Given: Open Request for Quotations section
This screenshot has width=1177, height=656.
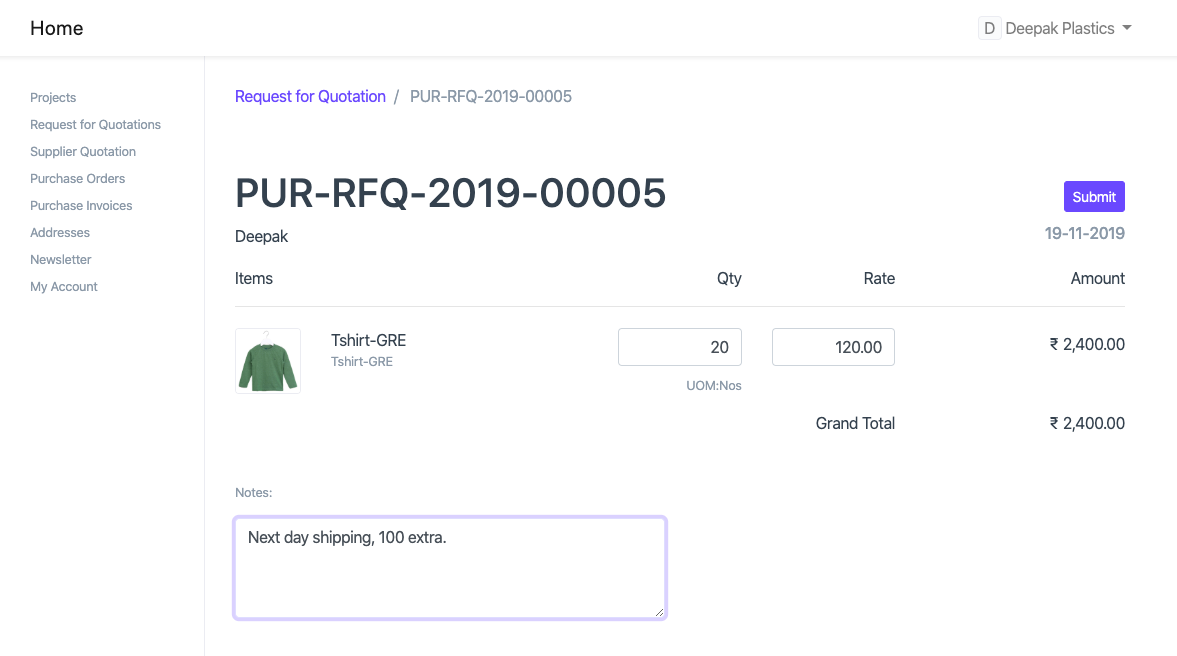Looking at the screenshot, I should (95, 124).
